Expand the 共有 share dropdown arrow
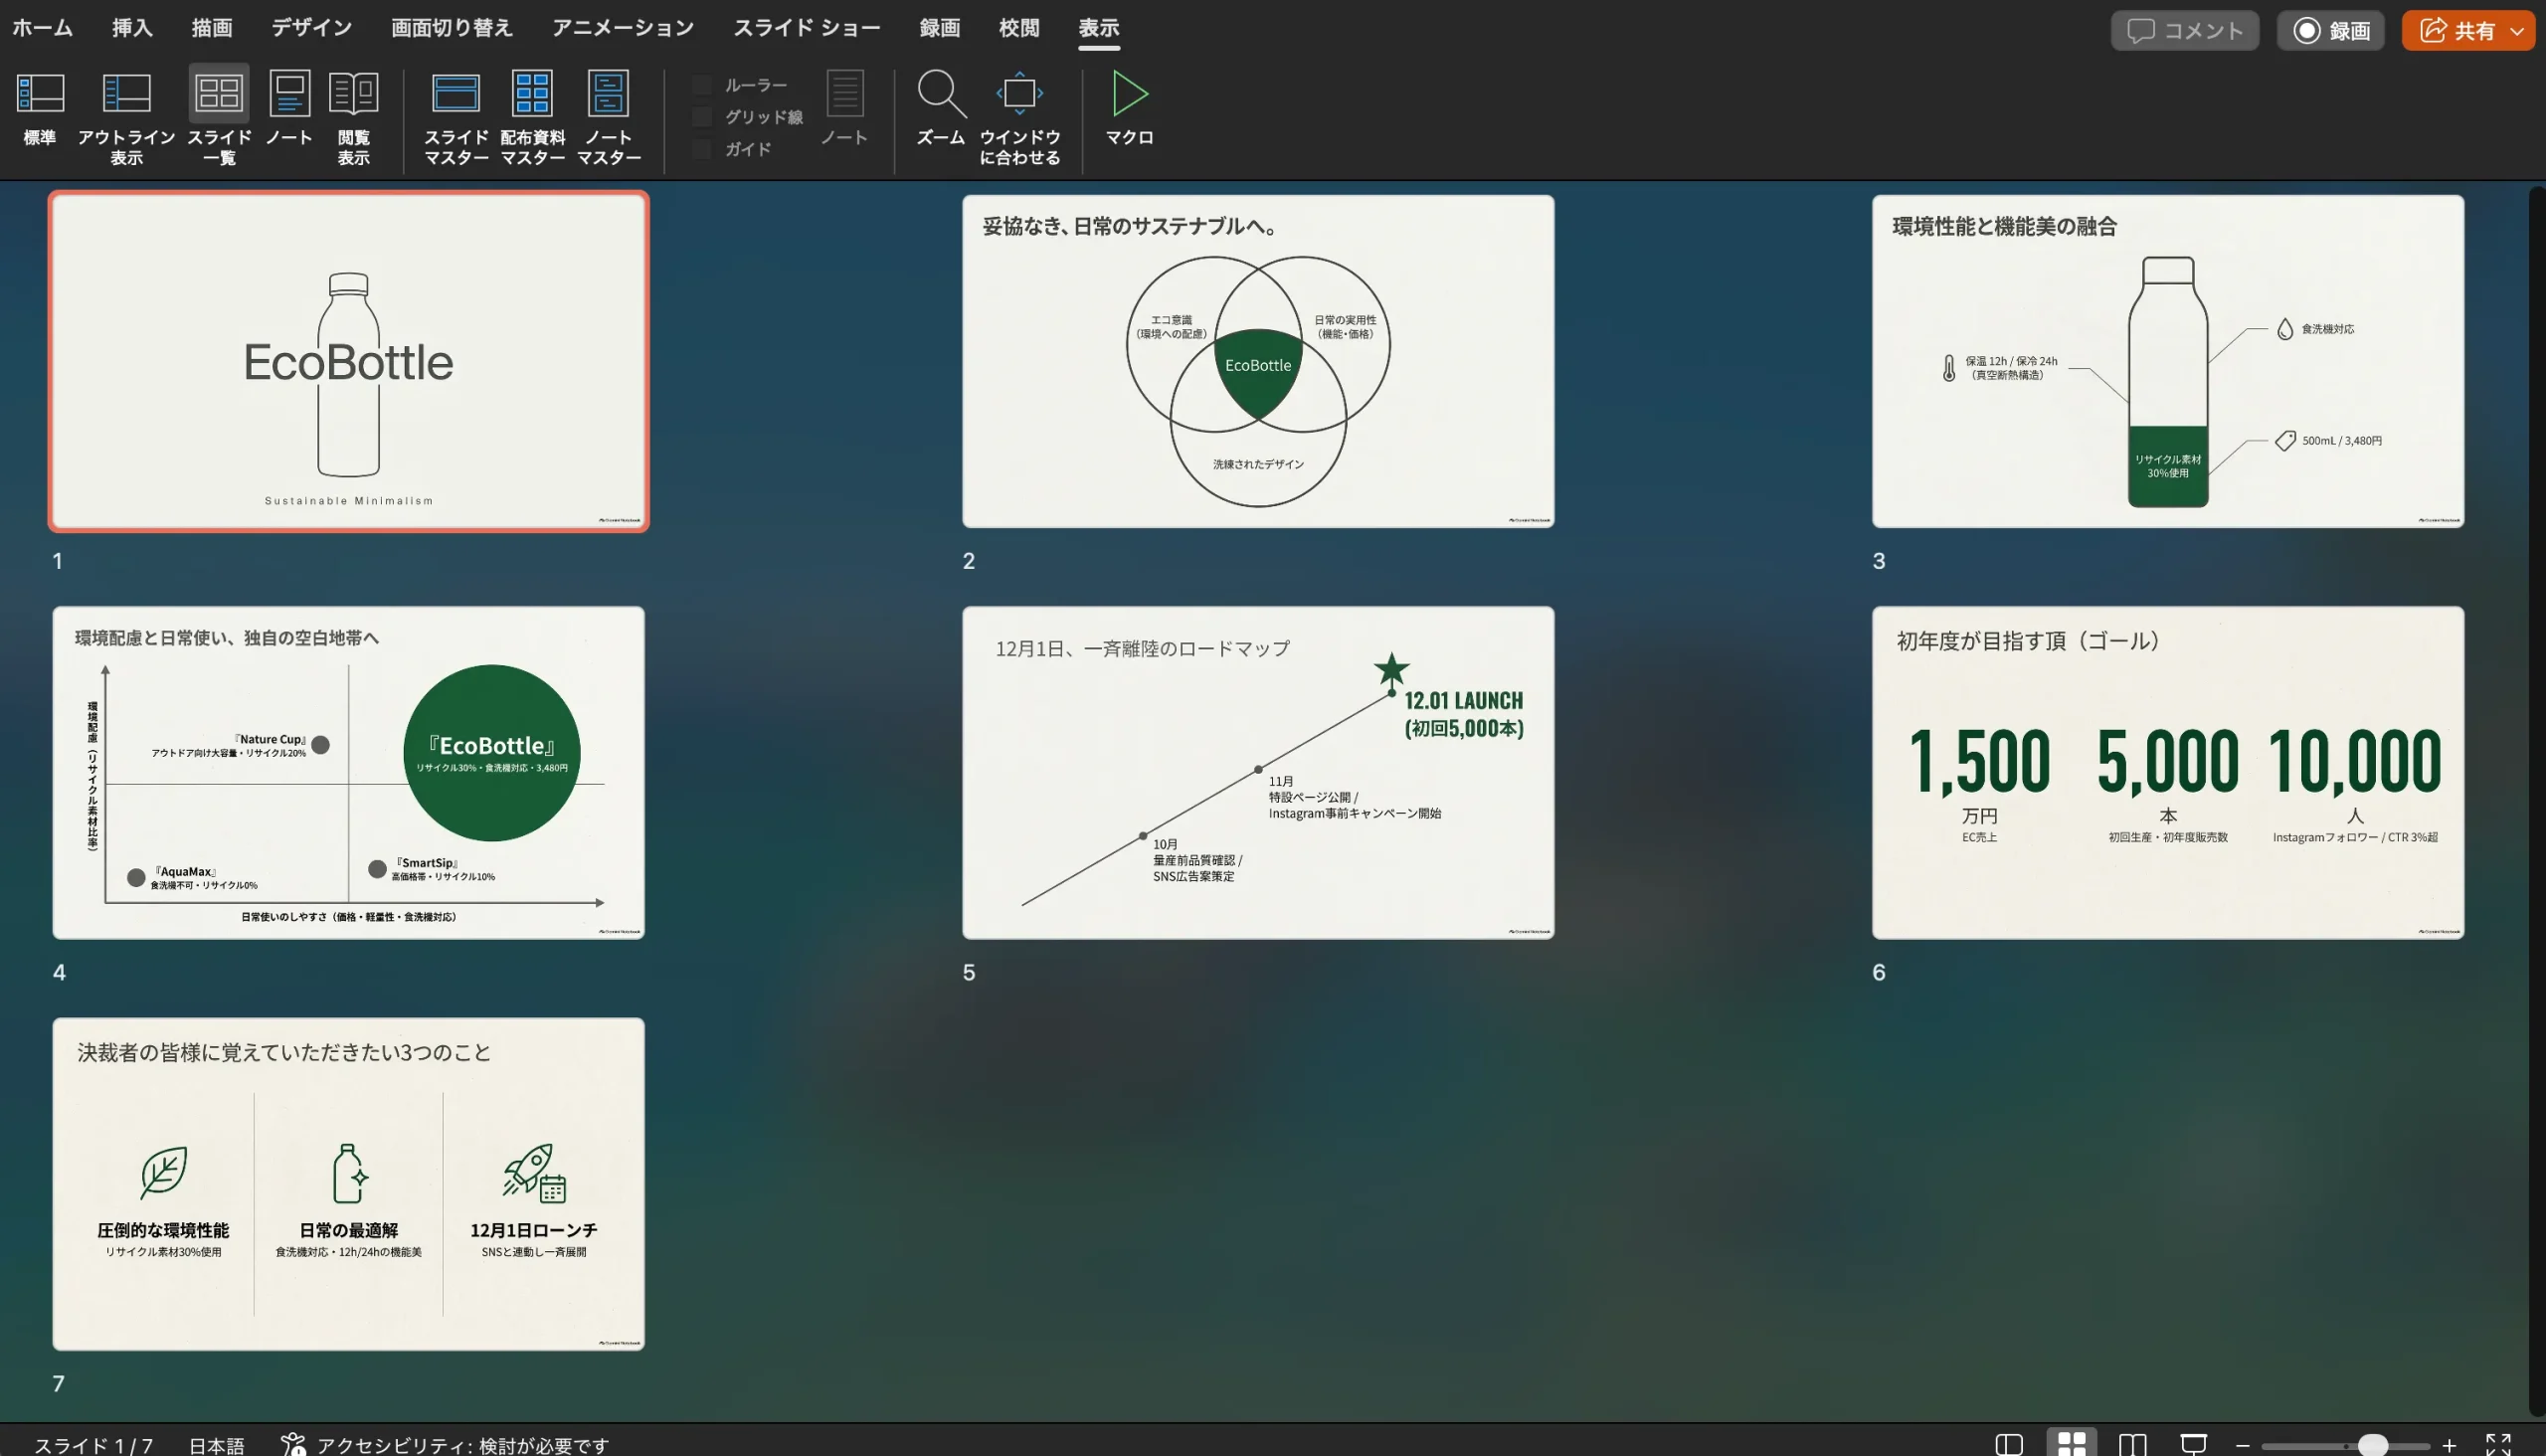This screenshot has height=1456, width=2546. 2517,31
